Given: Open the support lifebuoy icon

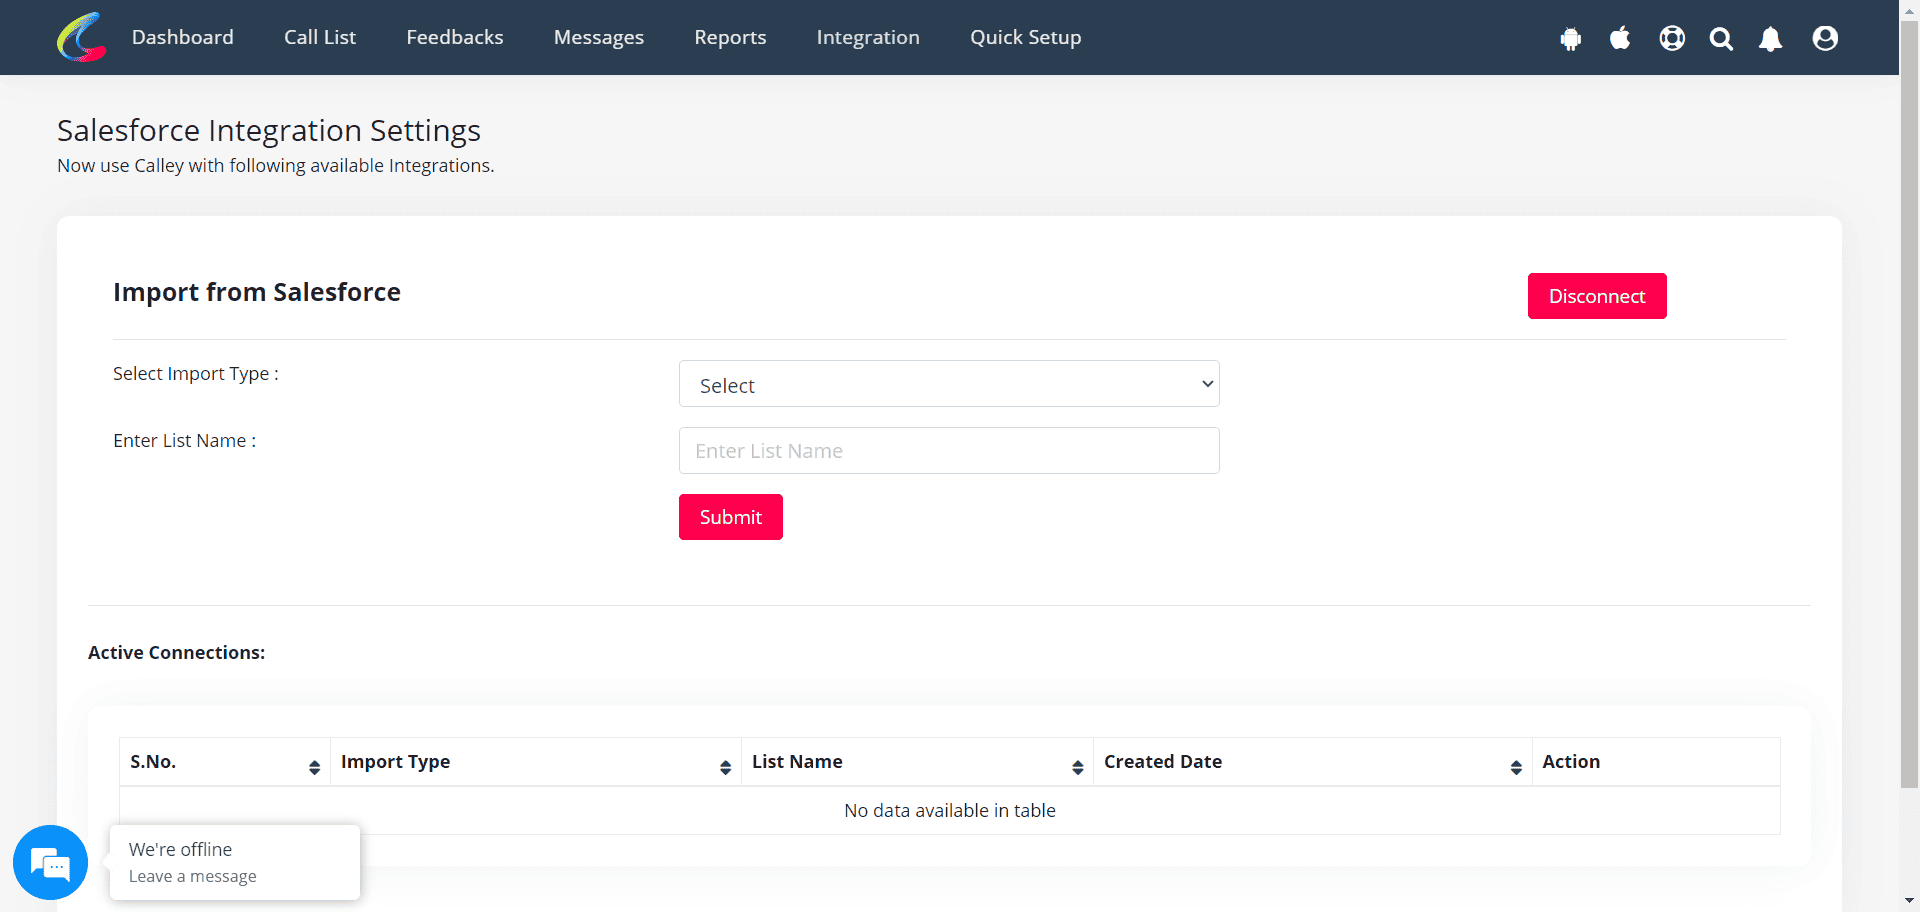Looking at the screenshot, I should click(1672, 38).
